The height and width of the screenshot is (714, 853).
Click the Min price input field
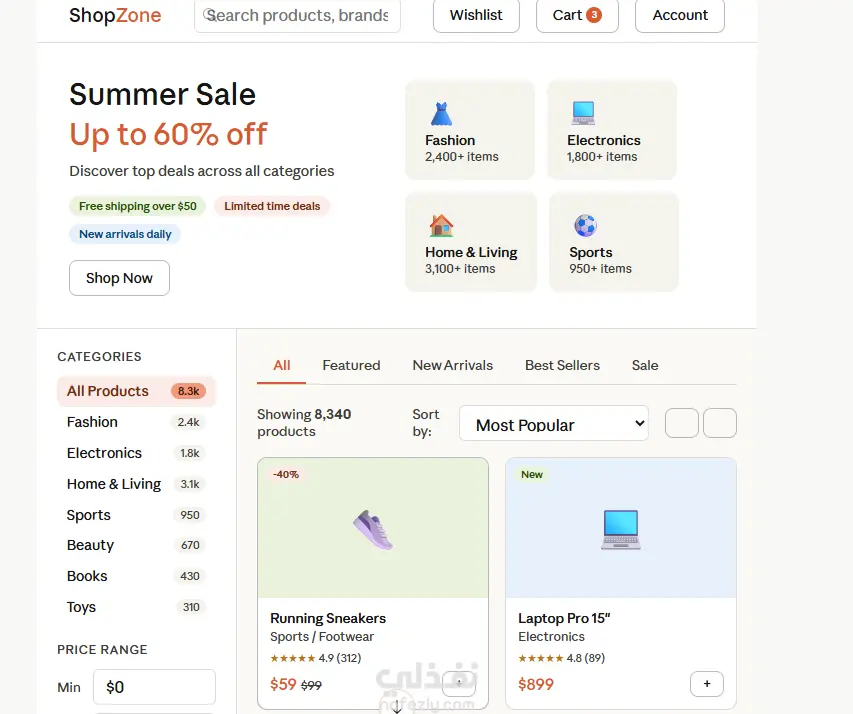tap(154, 687)
